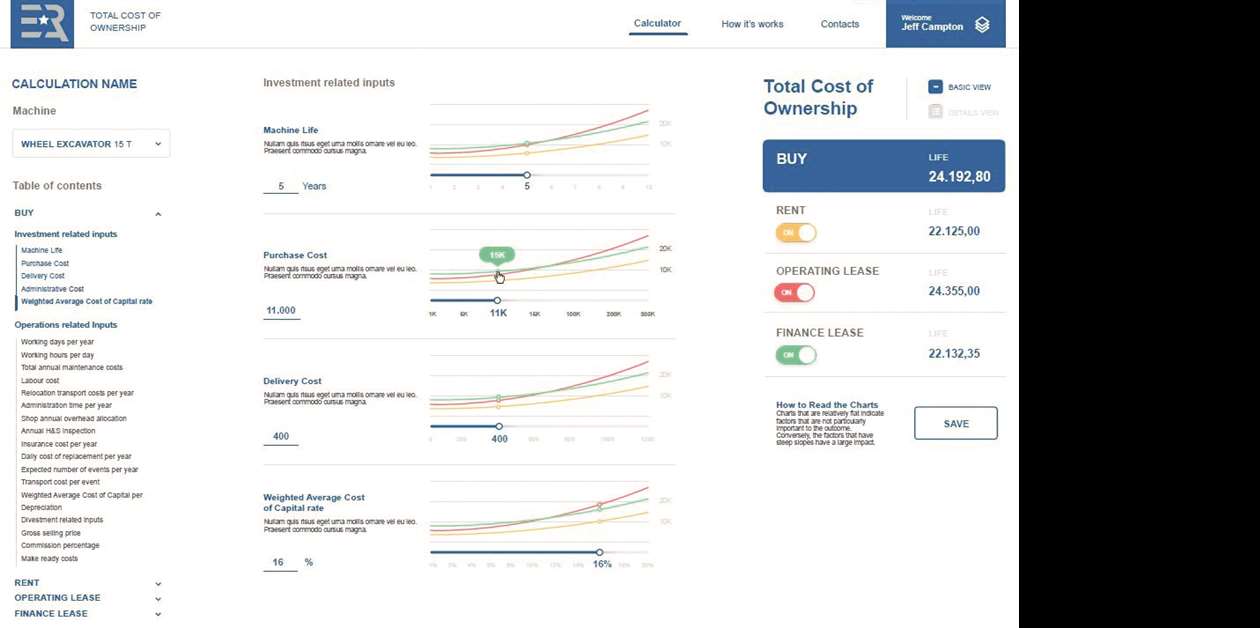Viewport: 1260px width, 628px height.
Task: Toggle the Rent switch
Action: [796, 232]
